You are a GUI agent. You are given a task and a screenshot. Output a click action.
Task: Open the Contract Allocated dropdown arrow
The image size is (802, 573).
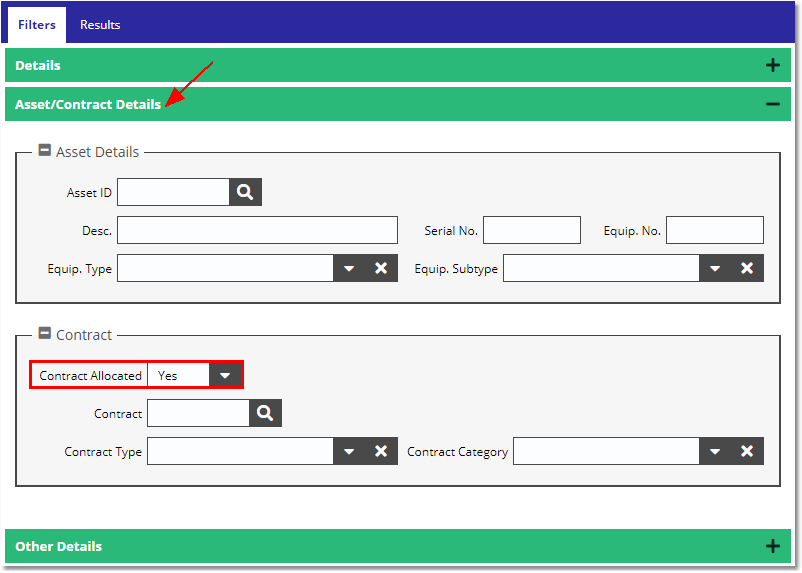click(225, 376)
